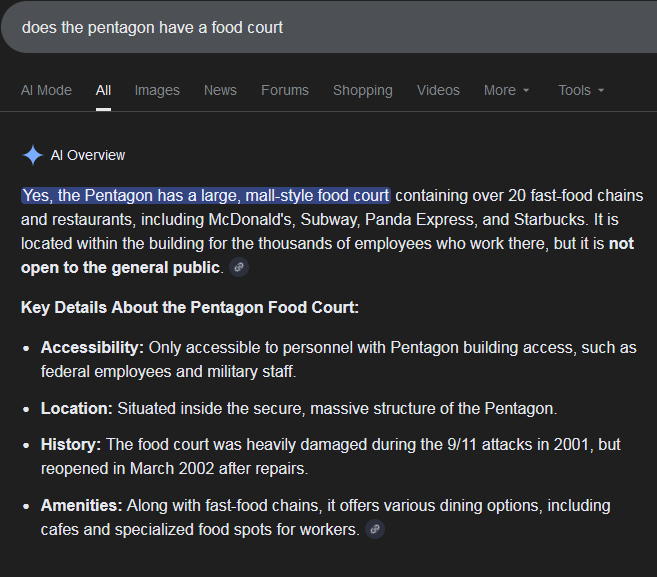
Task: Open the source link icon after 'general public'
Action: (239, 267)
